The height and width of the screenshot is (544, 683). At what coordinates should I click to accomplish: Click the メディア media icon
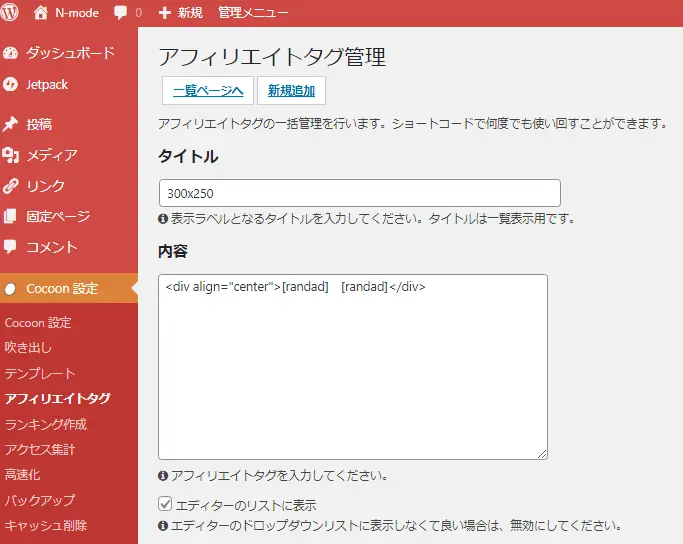click(11, 155)
